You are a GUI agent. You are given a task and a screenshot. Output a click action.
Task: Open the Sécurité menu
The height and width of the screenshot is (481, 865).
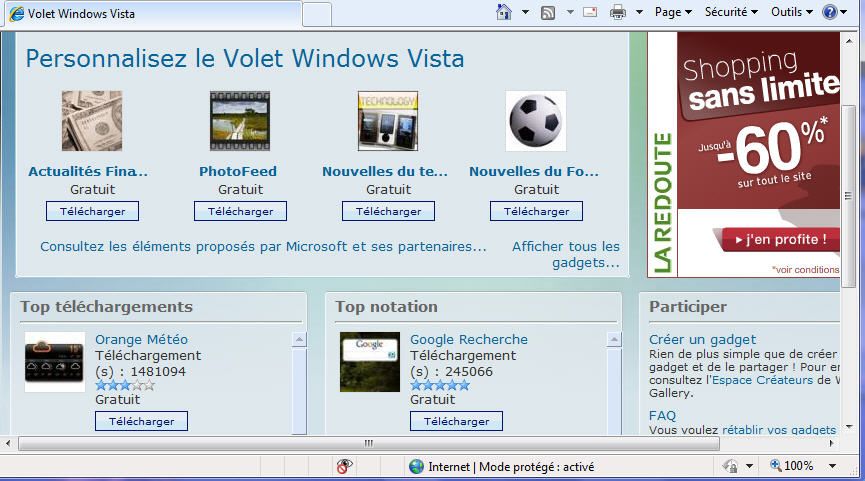pos(731,12)
